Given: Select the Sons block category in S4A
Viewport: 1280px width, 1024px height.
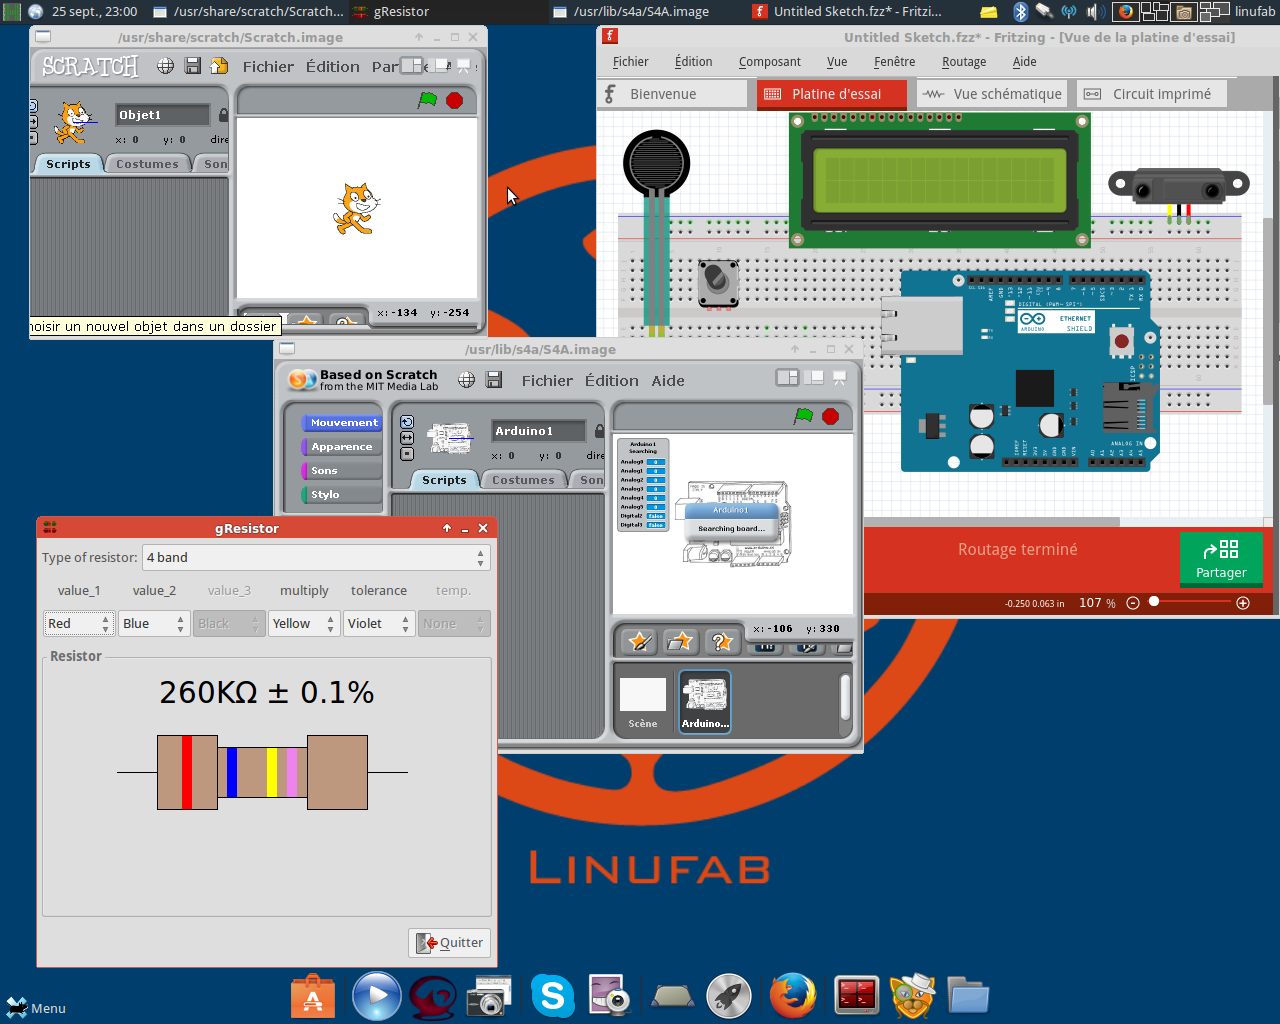Looking at the screenshot, I should pyautogui.click(x=342, y=470).
